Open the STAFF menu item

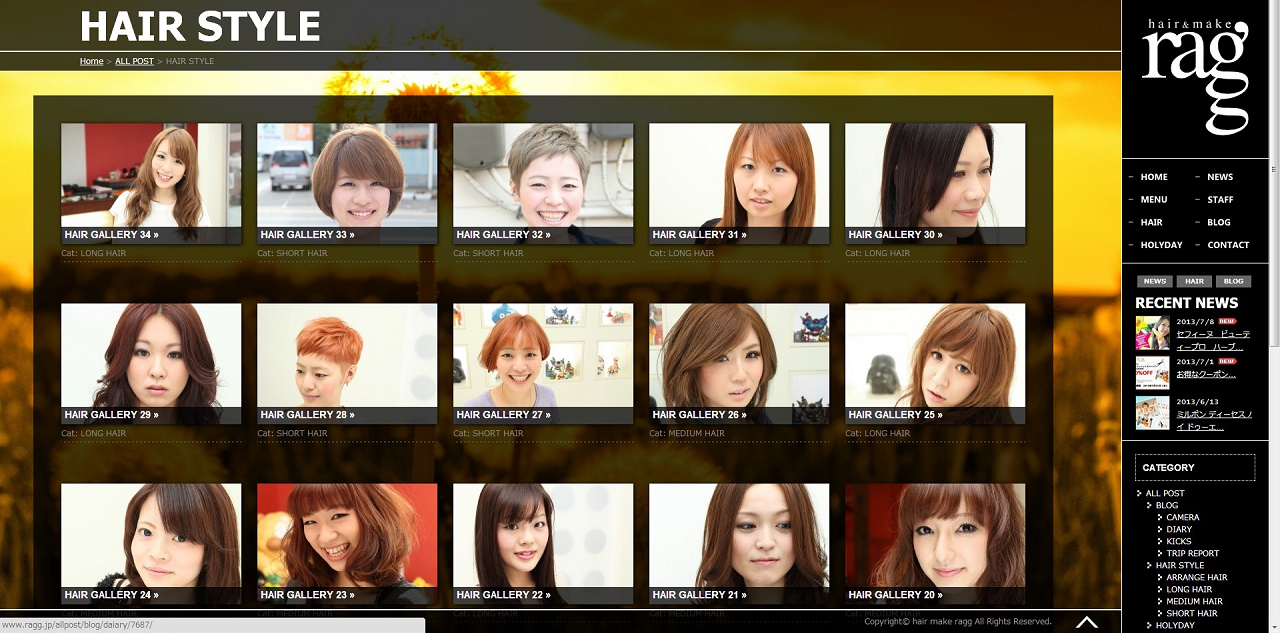pos(1220,200)
